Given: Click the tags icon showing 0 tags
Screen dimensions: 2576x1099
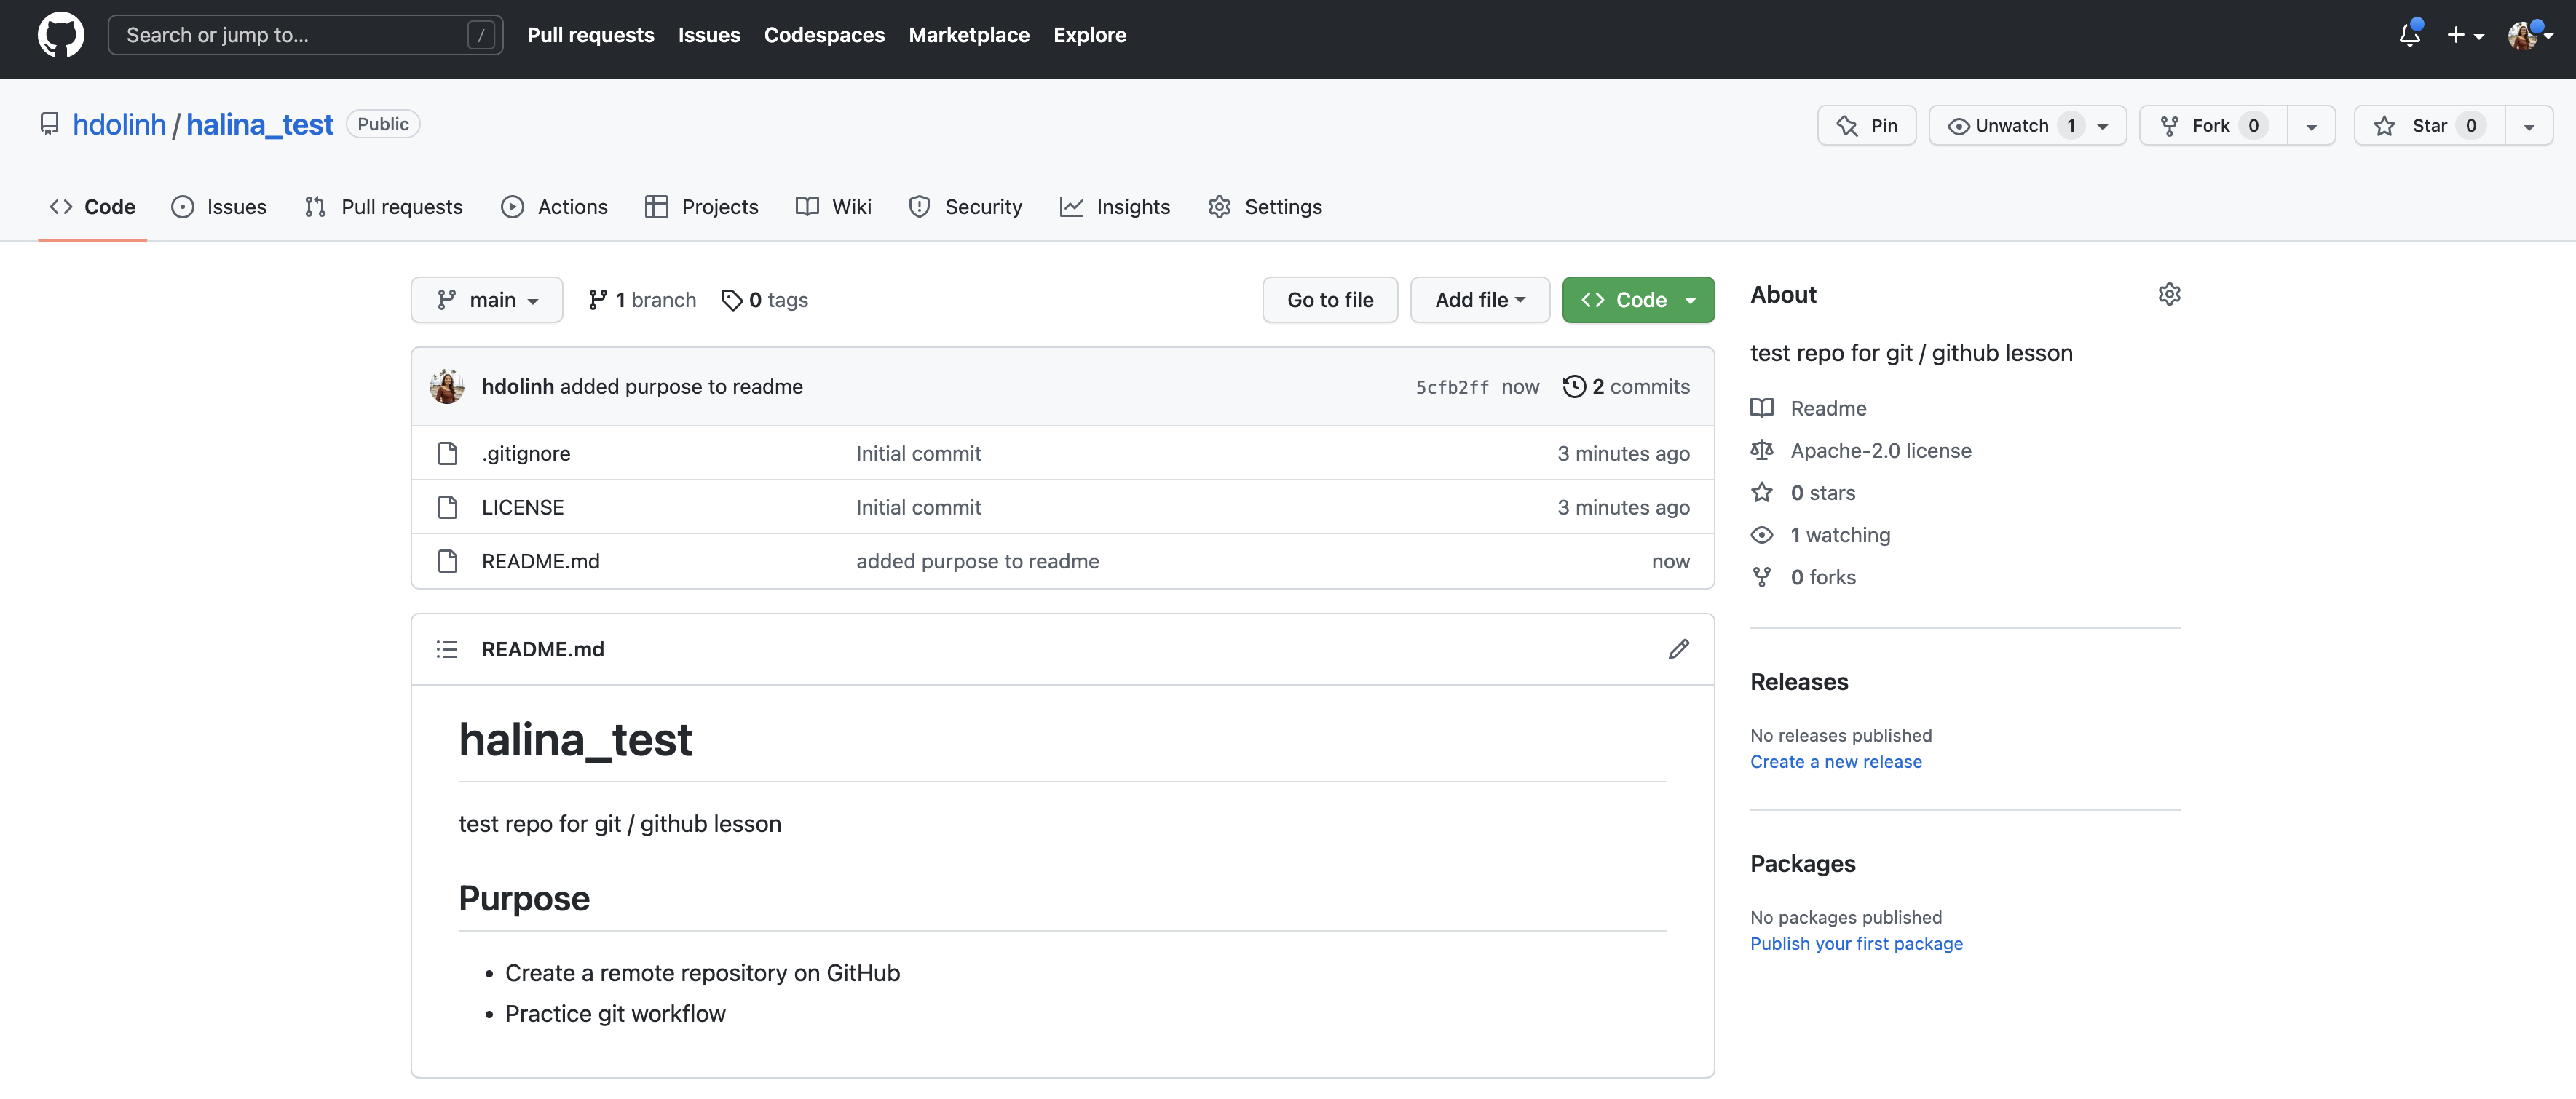Looking at the screenshot, I should (732, 300).
